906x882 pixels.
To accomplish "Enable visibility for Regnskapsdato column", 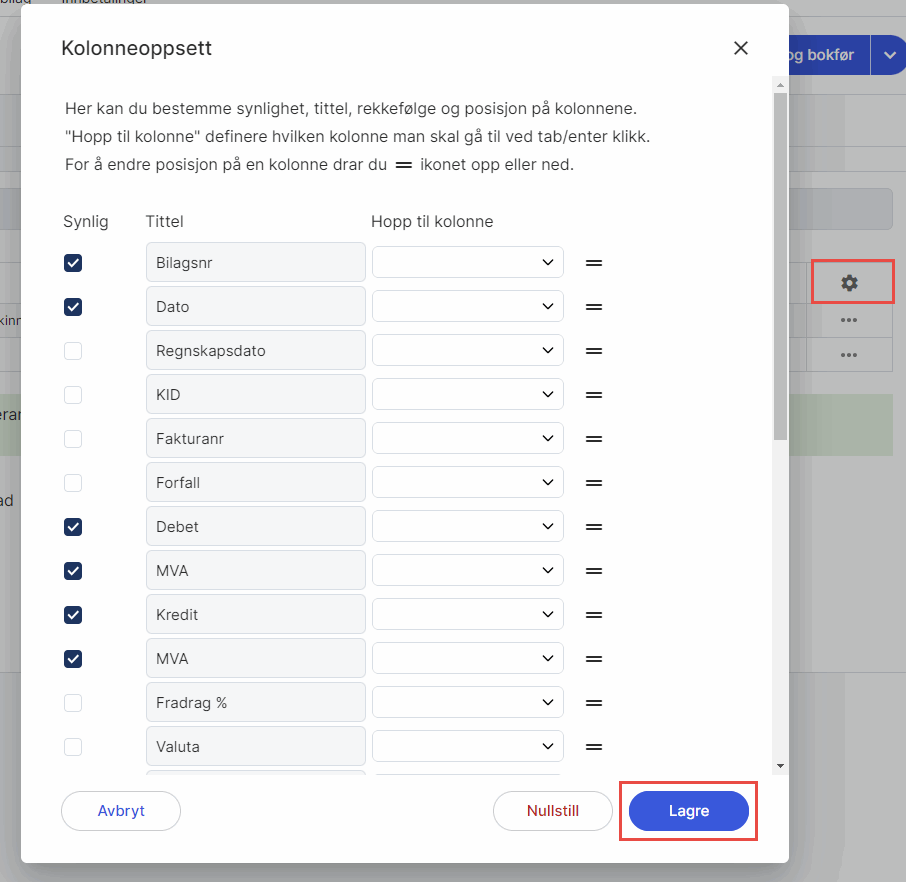I will tap(73, 351).
